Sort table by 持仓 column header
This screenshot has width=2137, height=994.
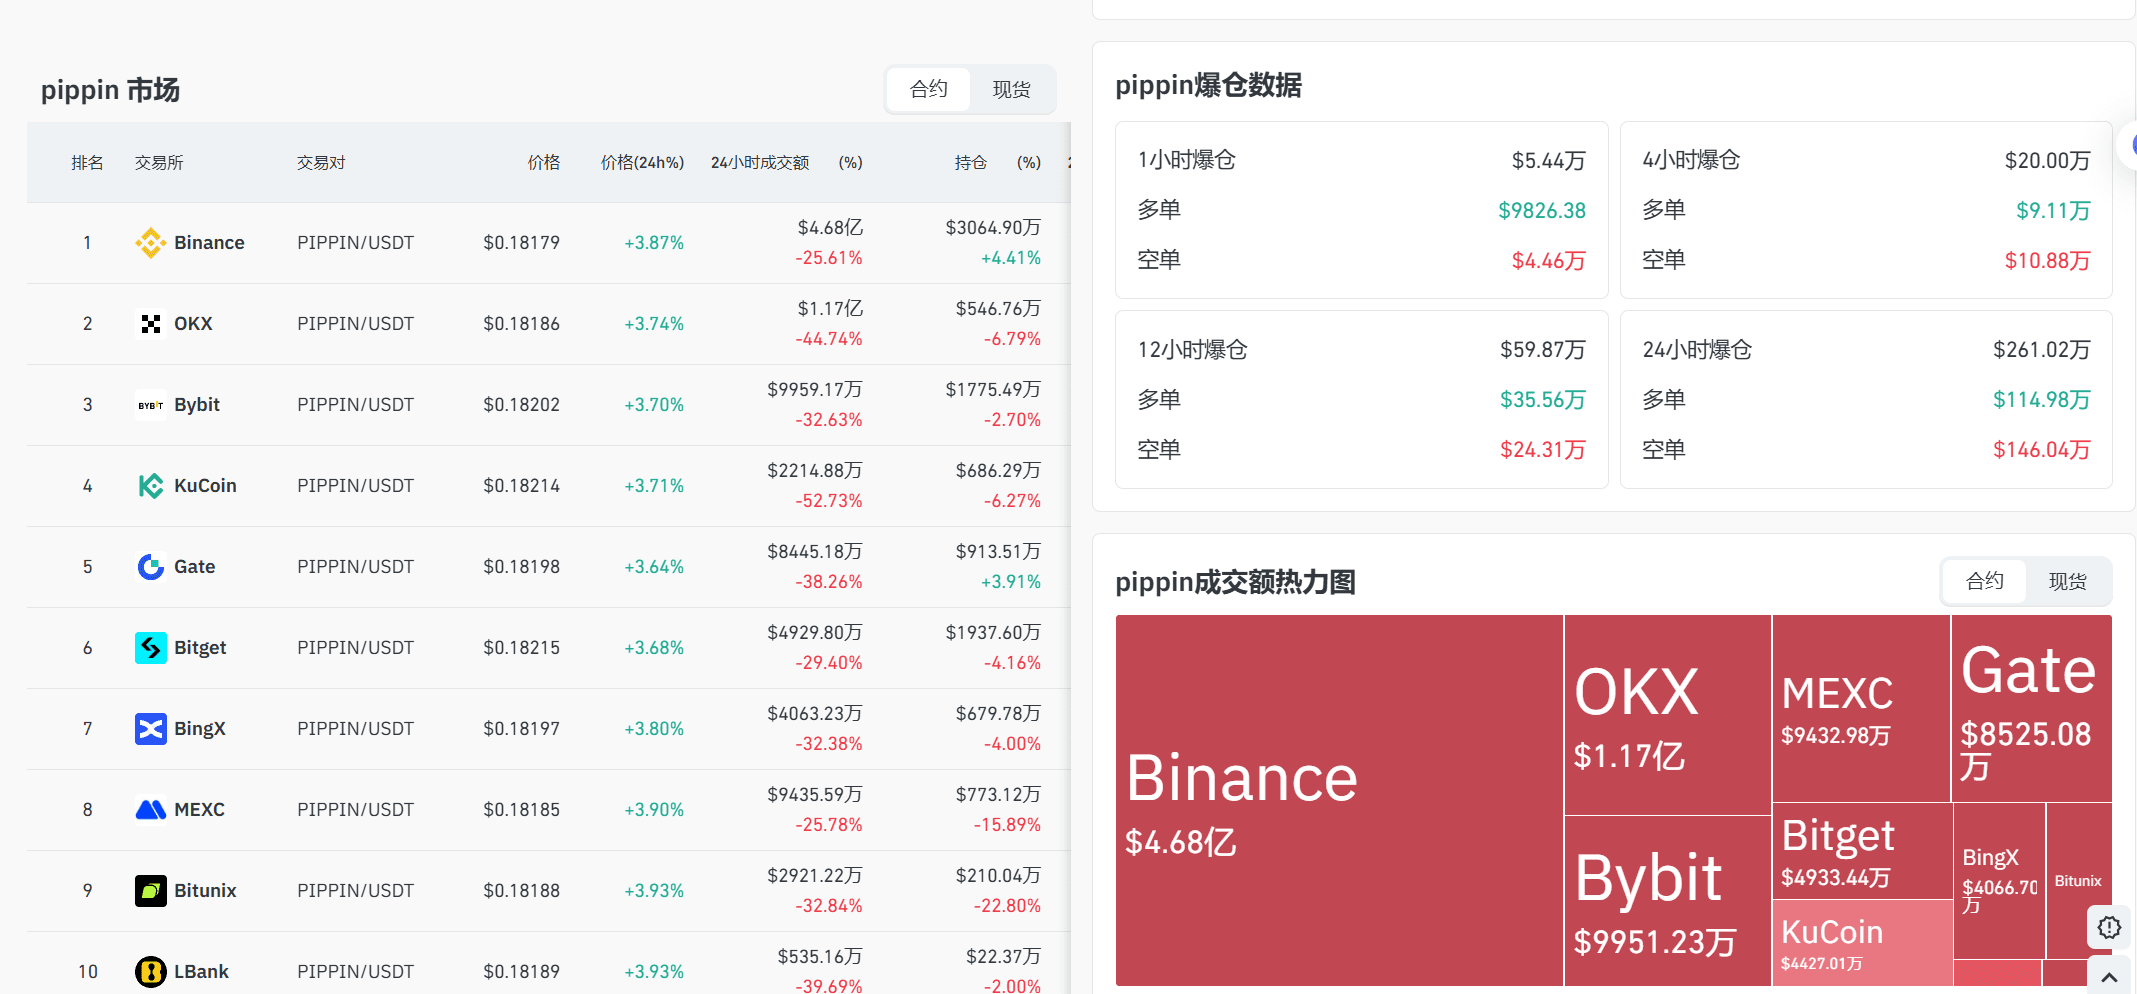point(971,163)
